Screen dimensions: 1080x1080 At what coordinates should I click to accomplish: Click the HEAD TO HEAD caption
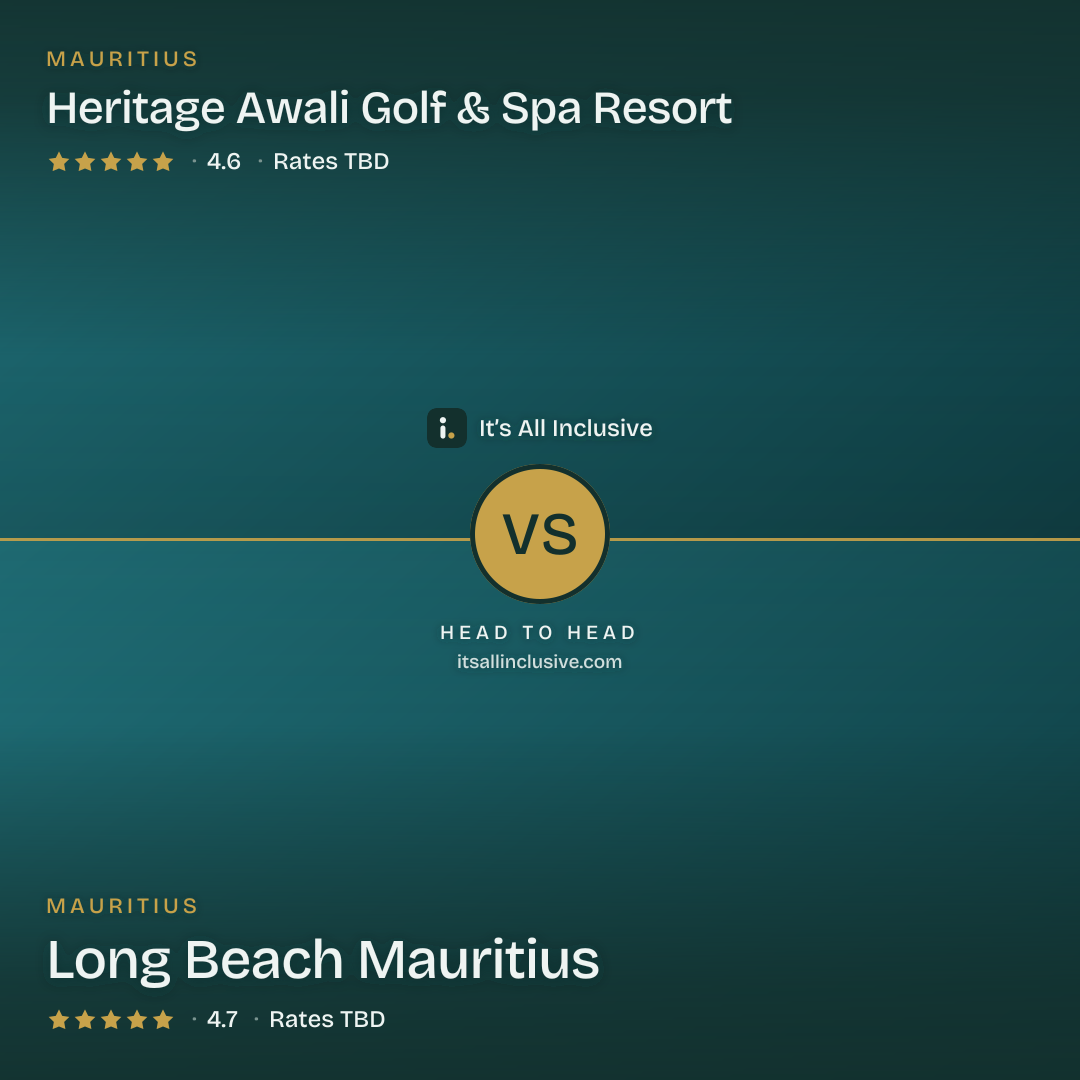(x=539, y=633)
